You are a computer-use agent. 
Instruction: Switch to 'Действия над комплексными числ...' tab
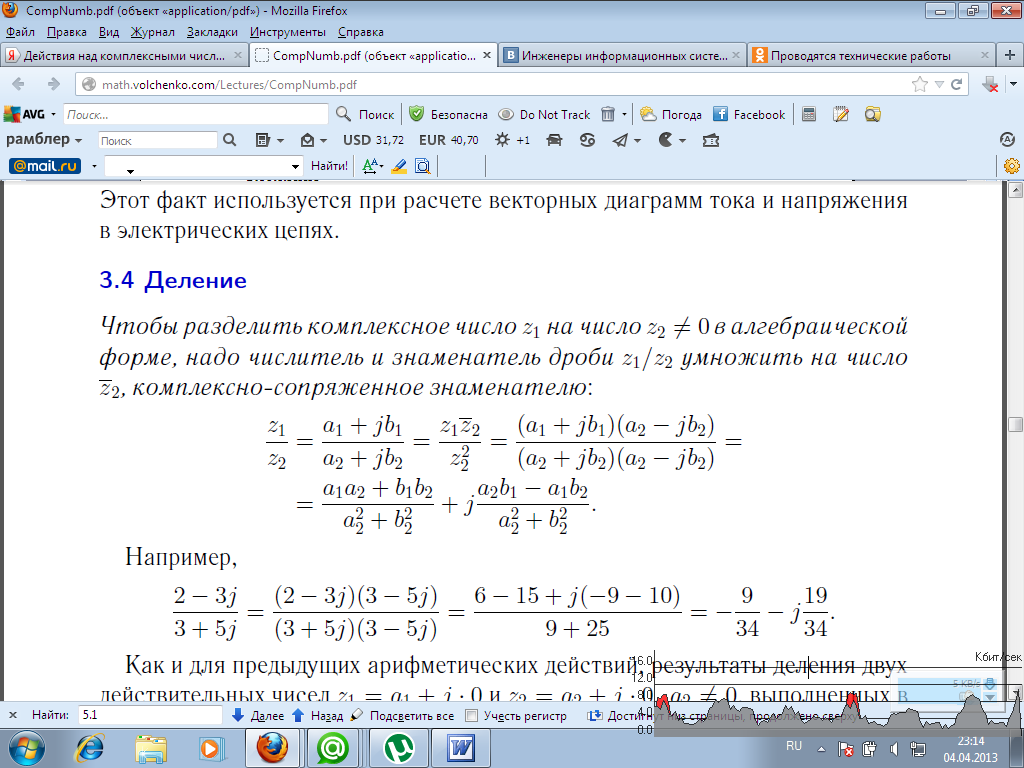point(124,56)
